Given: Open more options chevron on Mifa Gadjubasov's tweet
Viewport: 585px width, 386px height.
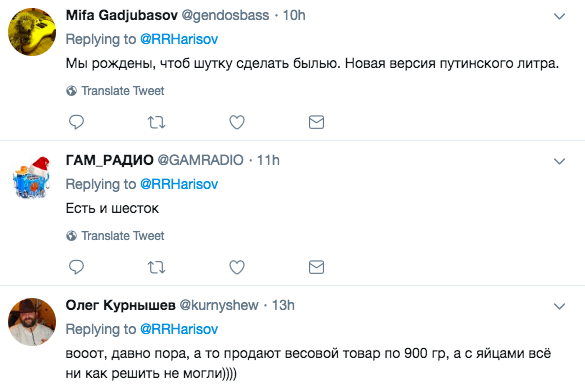Looking at the screenshot, I should pyautogui.click(x=559, y=16).
